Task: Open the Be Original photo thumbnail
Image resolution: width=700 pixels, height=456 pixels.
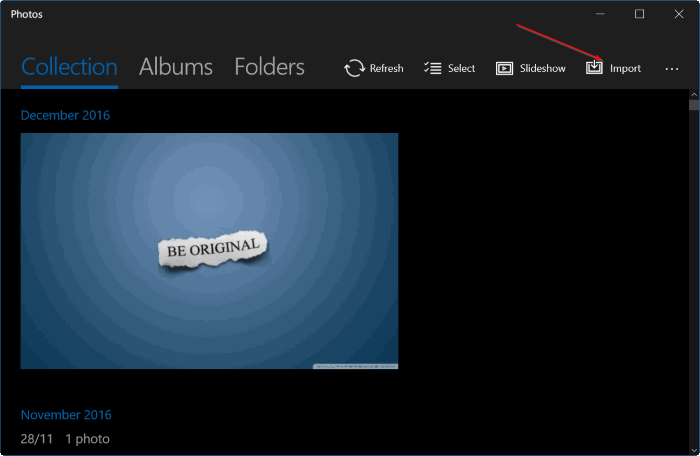Action: pyautogui.click(x=209, y=250)
